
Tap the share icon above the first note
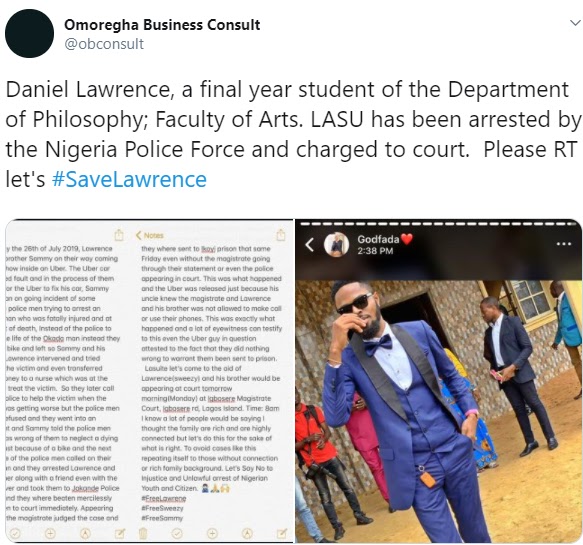119,235
